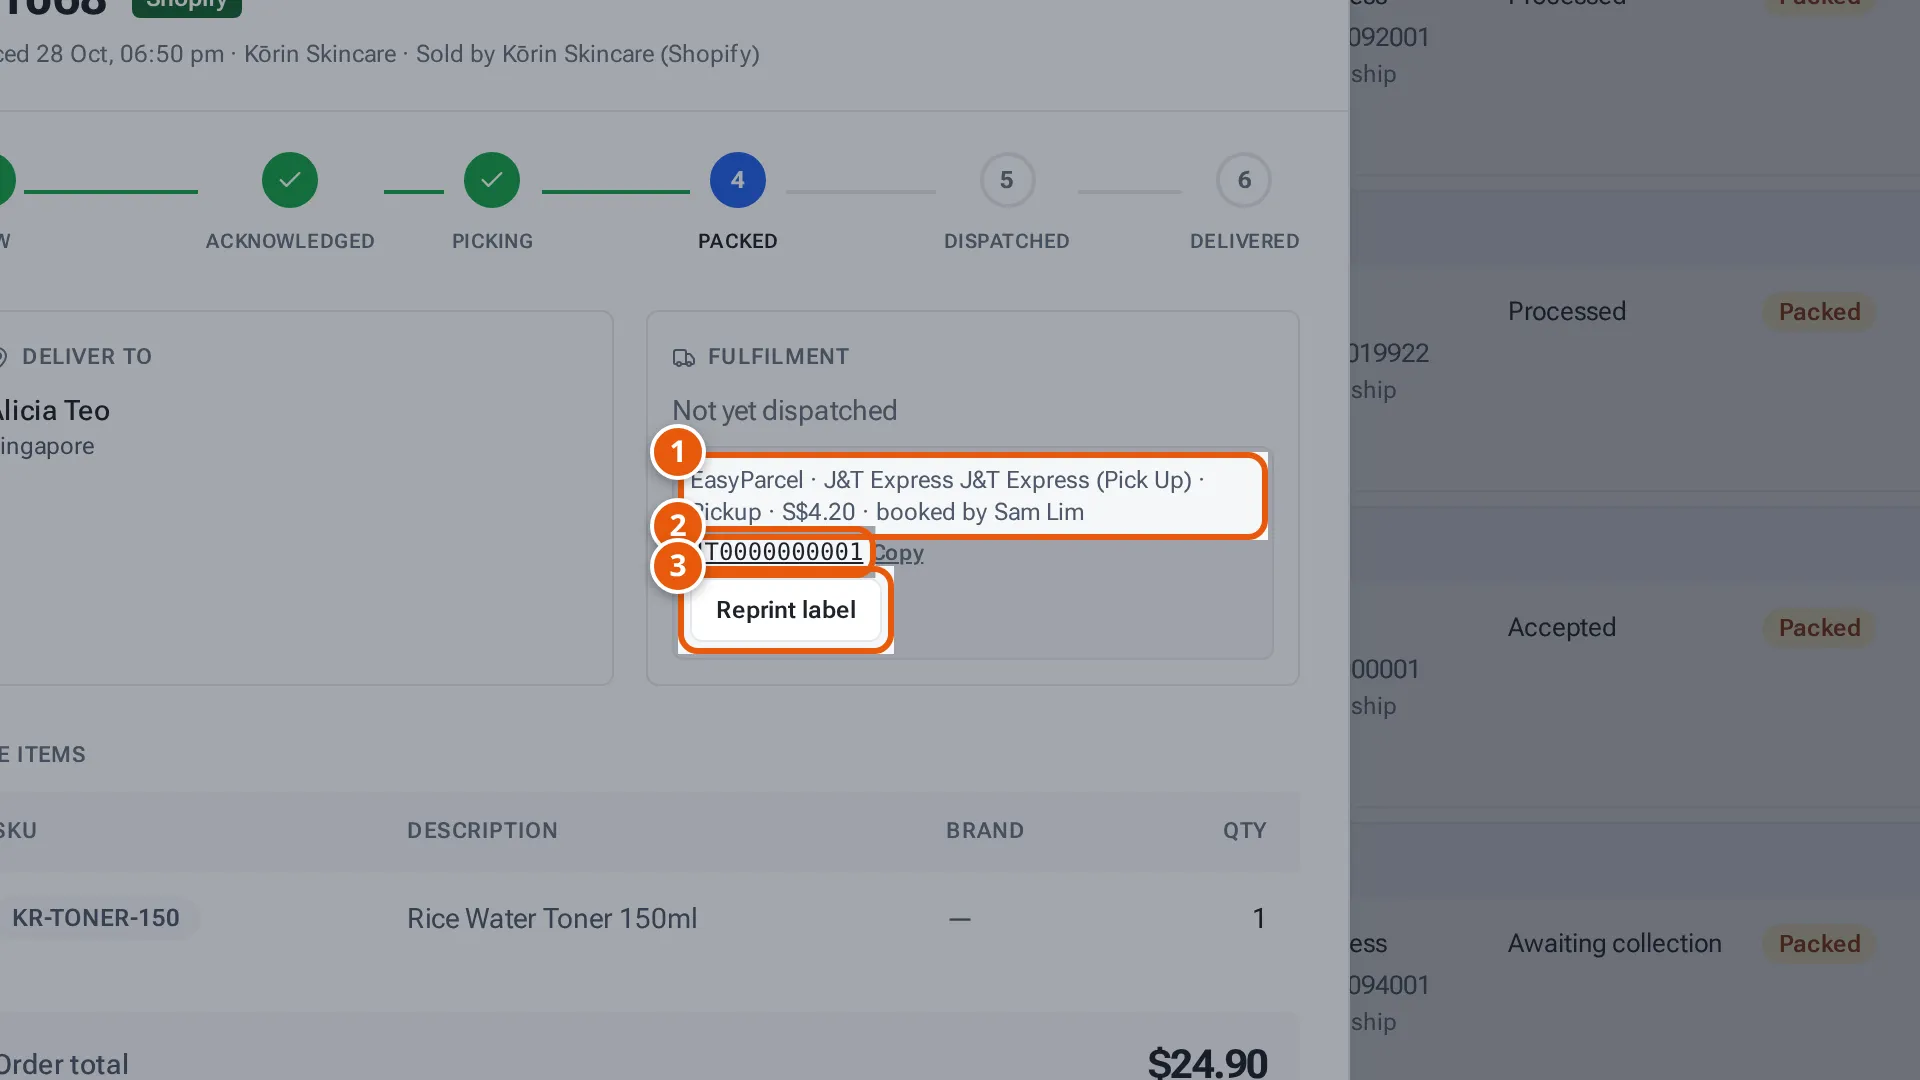Screen dimensions: 1920x1080
Task: Select the Picking step checkmark circle
Action: (492, 180)
